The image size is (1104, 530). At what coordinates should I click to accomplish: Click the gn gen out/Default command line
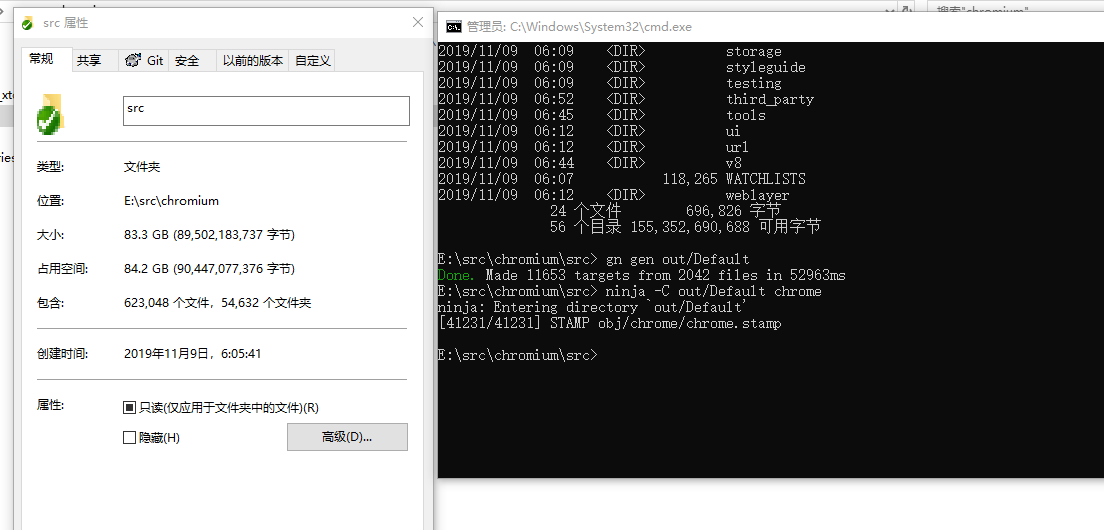click(594, 259)
